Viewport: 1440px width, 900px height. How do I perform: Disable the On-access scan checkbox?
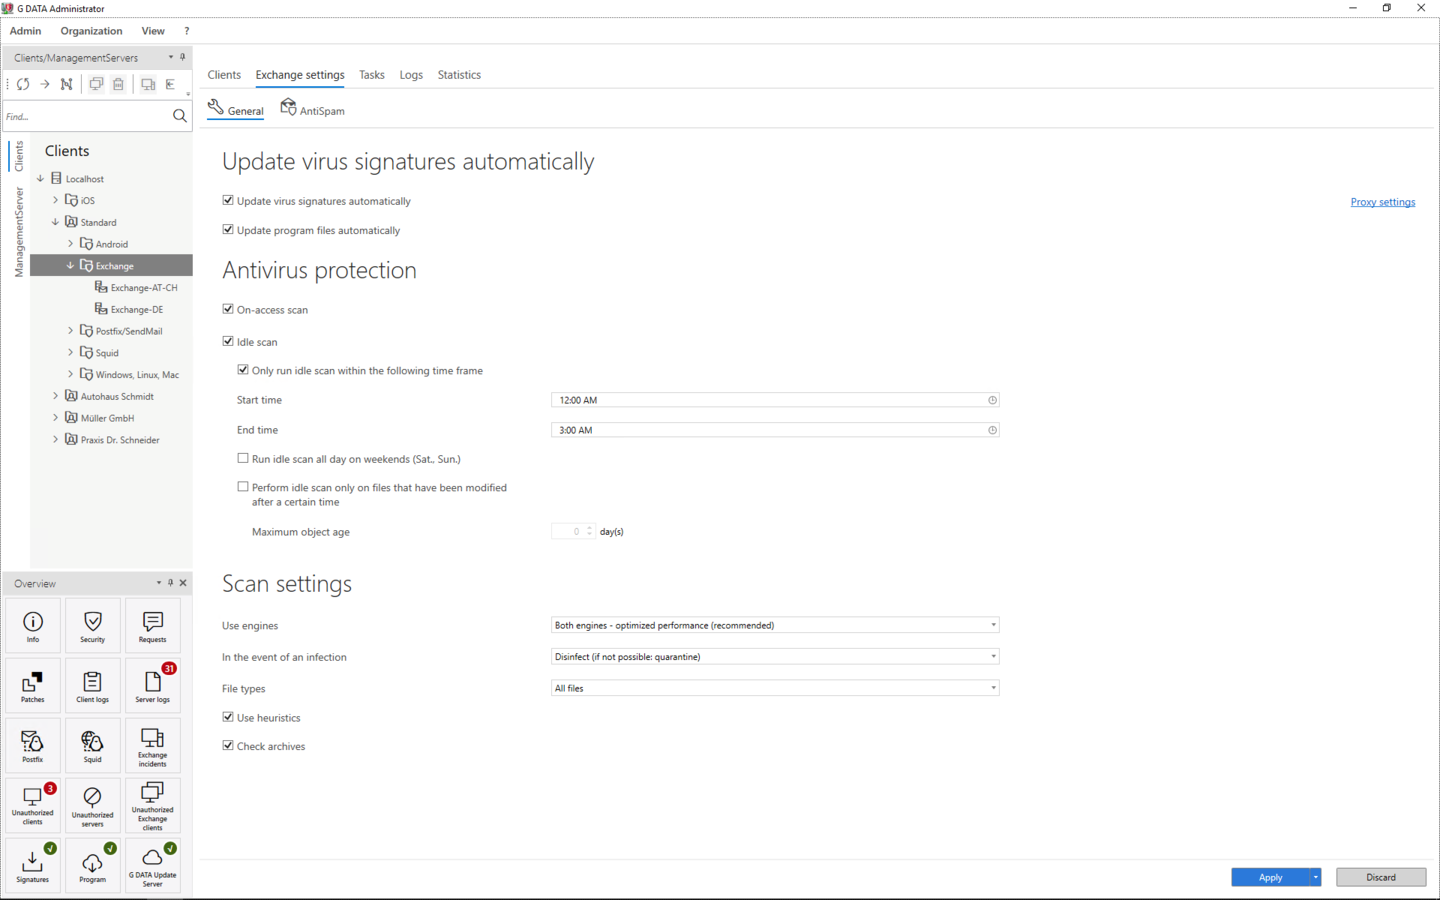coord(228,309)
